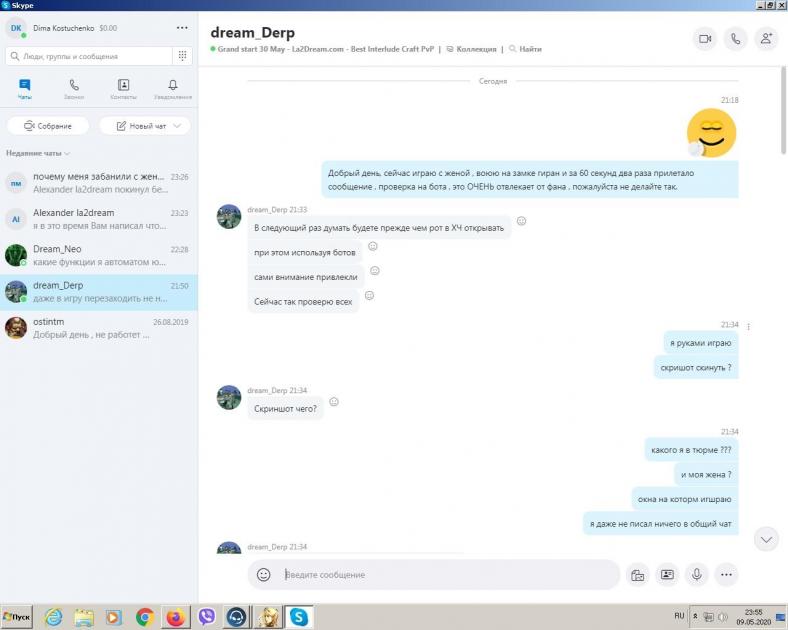Collapse the Недавние чаты list
The height and width of the screenshot is (630, 788).
[x=67, y=153]
